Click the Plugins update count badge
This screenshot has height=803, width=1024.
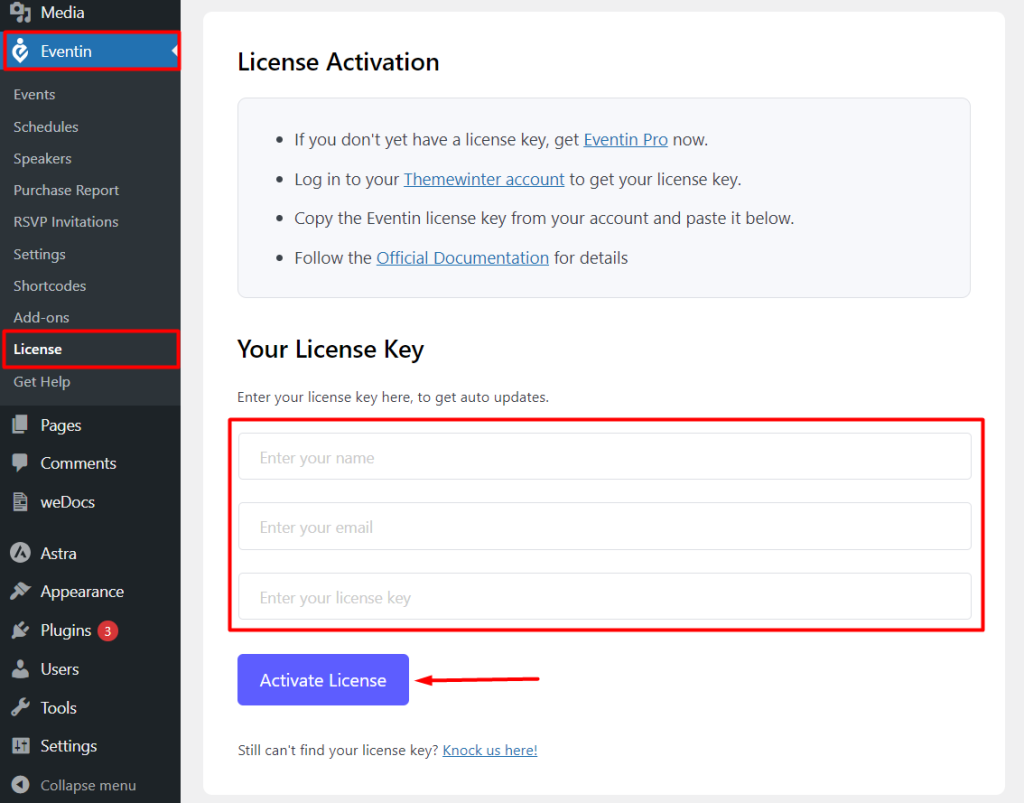click(108, 631)
